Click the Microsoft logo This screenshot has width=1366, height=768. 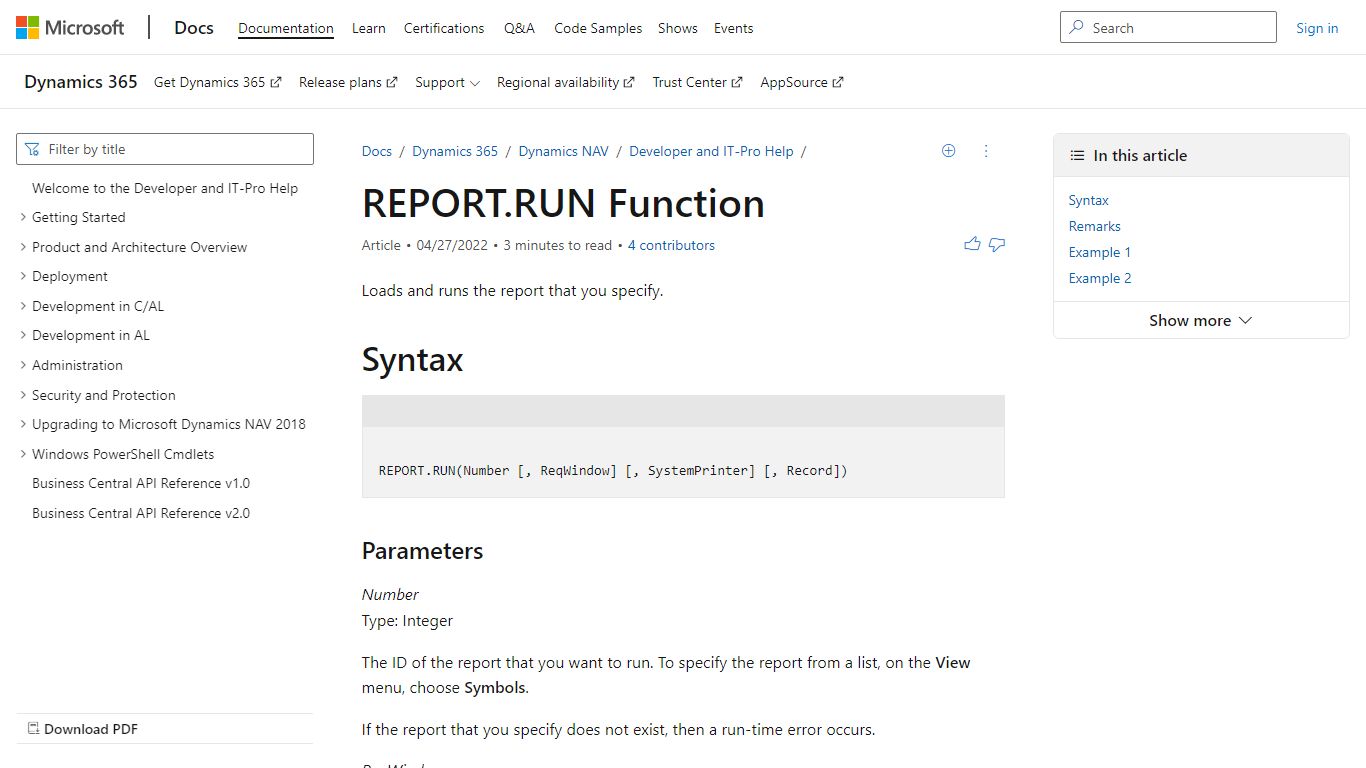(x=70, y=28)
